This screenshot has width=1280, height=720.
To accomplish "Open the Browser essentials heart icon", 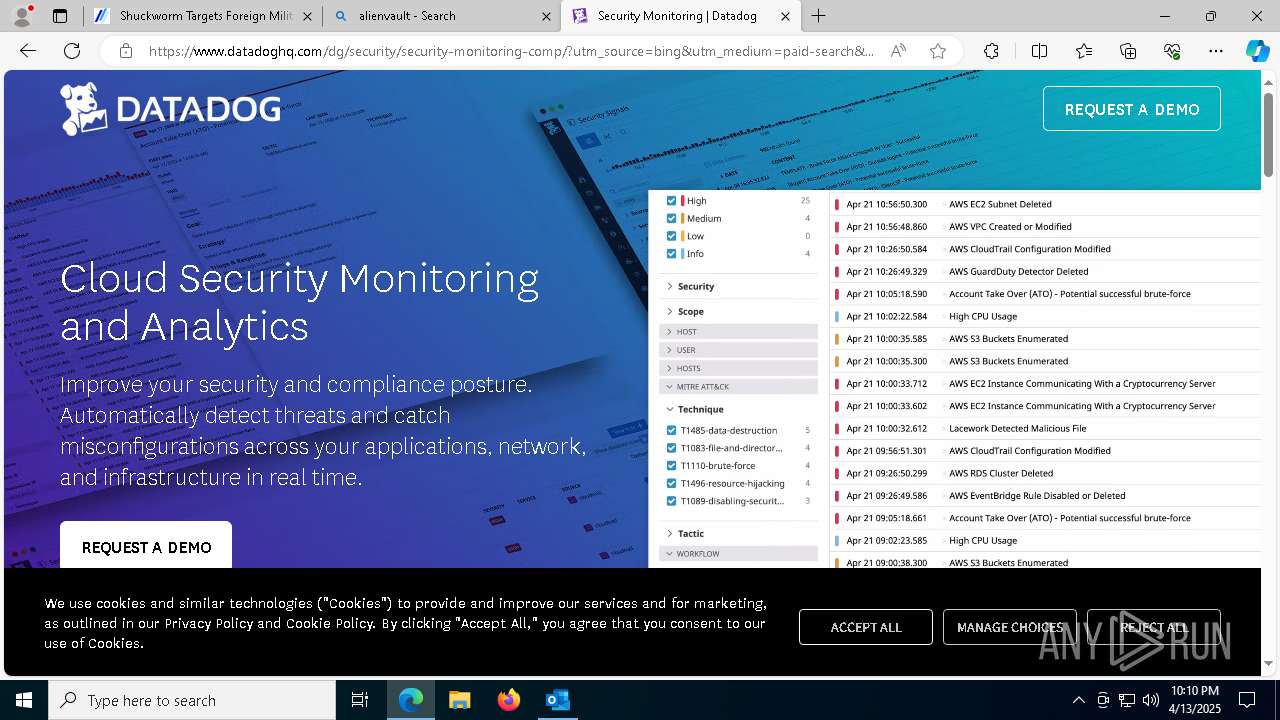I will 1172,51.
